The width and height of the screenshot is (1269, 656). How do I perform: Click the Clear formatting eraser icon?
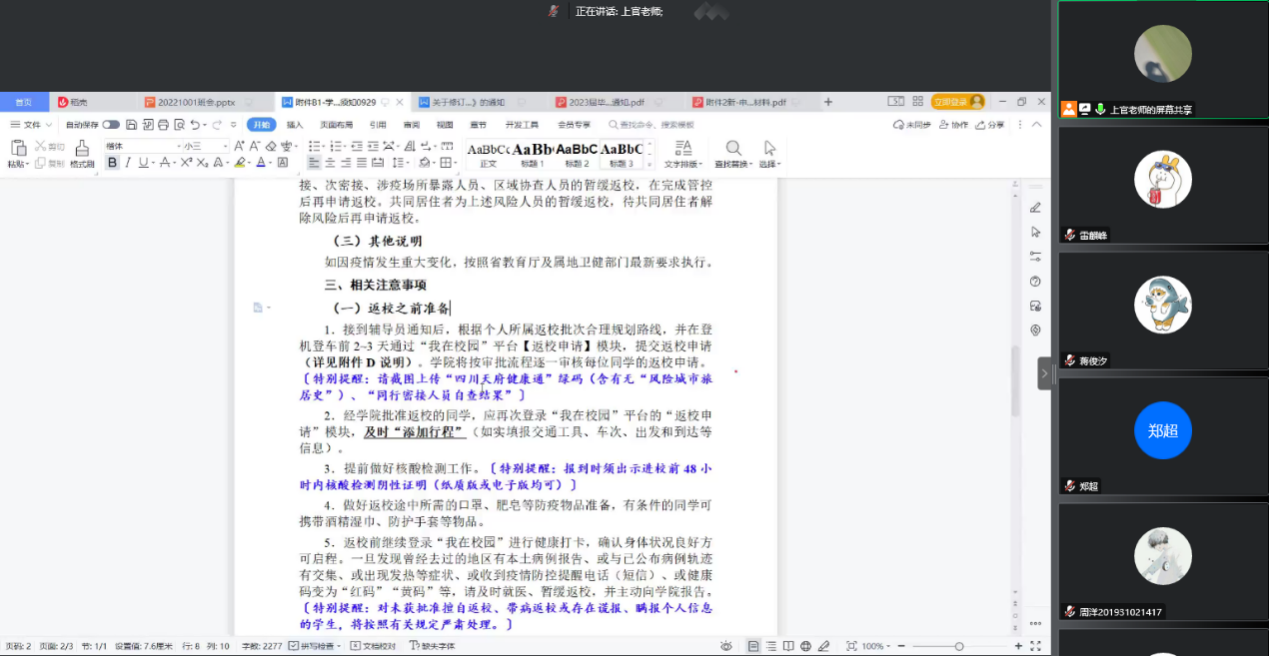point(270,146)
